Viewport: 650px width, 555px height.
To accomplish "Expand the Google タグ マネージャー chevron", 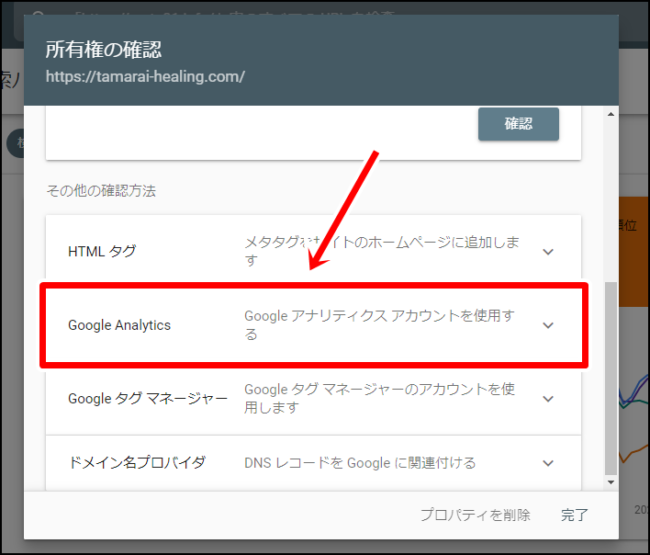I will (x=548, y=399).
